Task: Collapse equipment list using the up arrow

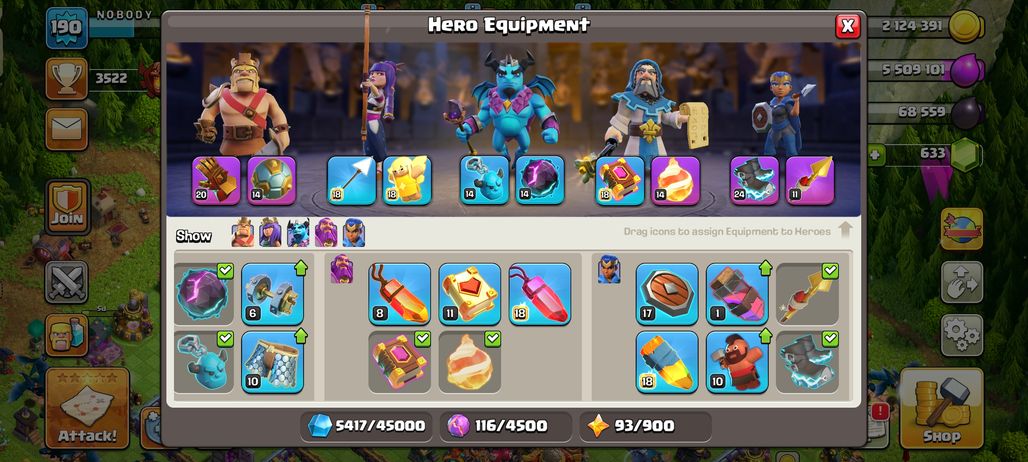Action: click(846, 229)
